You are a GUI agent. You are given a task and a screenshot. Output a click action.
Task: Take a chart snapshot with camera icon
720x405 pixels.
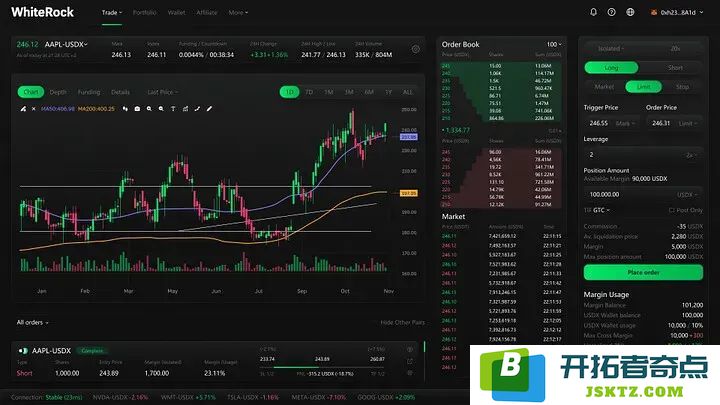tap(137, 109)
